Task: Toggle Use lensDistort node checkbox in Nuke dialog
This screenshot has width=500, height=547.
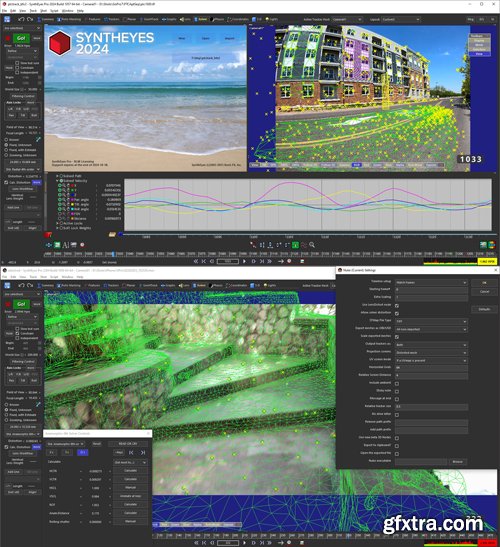Action: (x=397, y=305)
